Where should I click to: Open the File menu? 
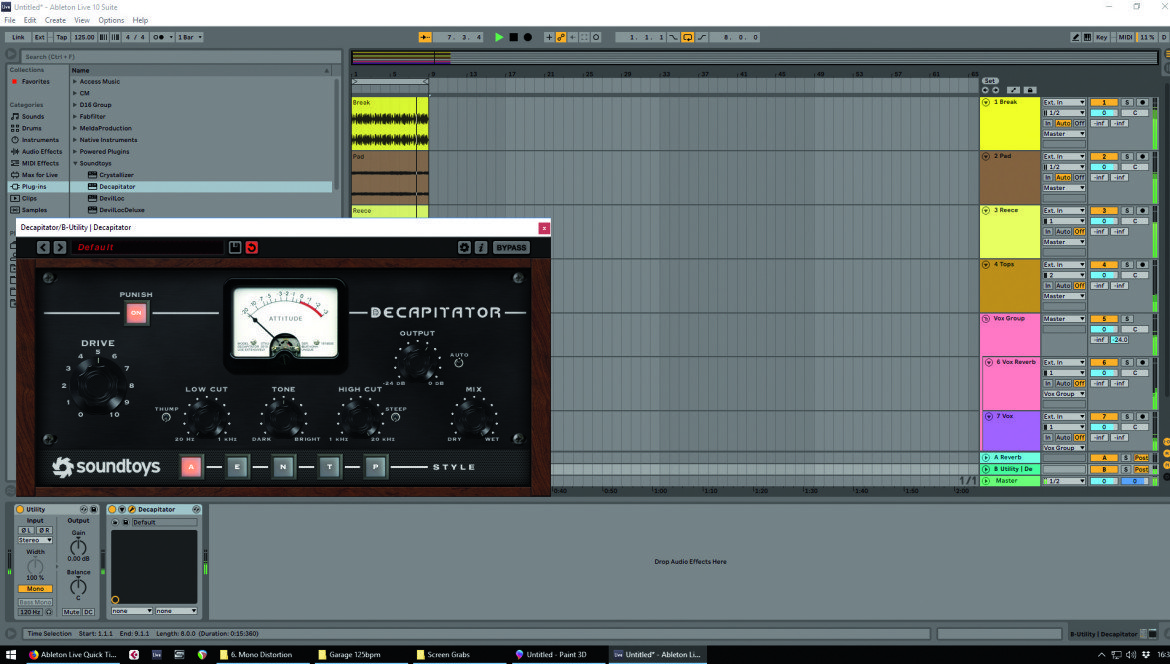(10, 20)
